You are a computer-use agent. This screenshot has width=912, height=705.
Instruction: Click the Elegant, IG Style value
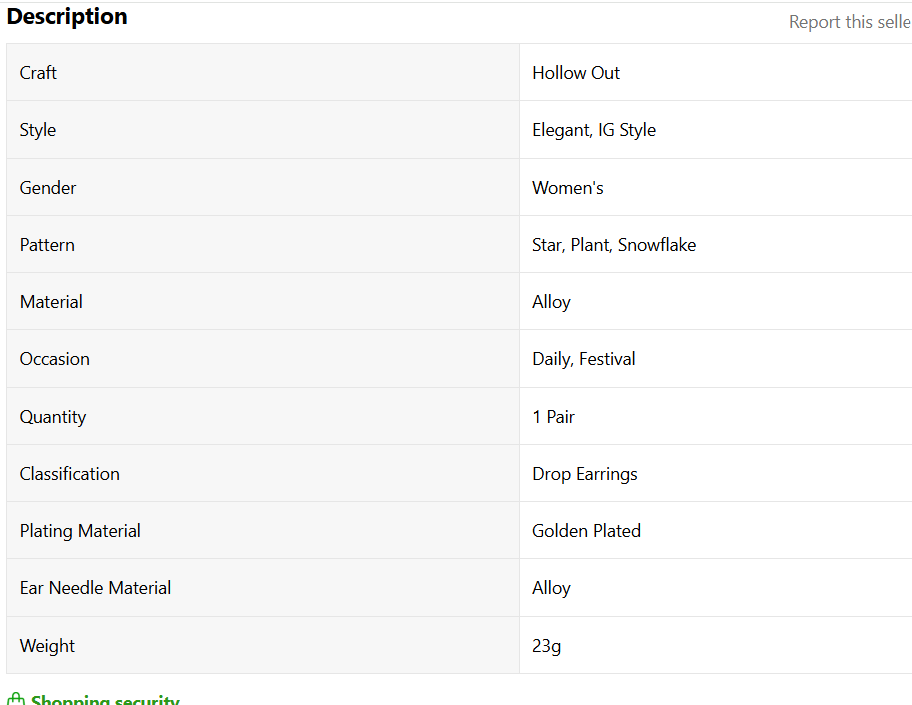[x=594, y=130]
